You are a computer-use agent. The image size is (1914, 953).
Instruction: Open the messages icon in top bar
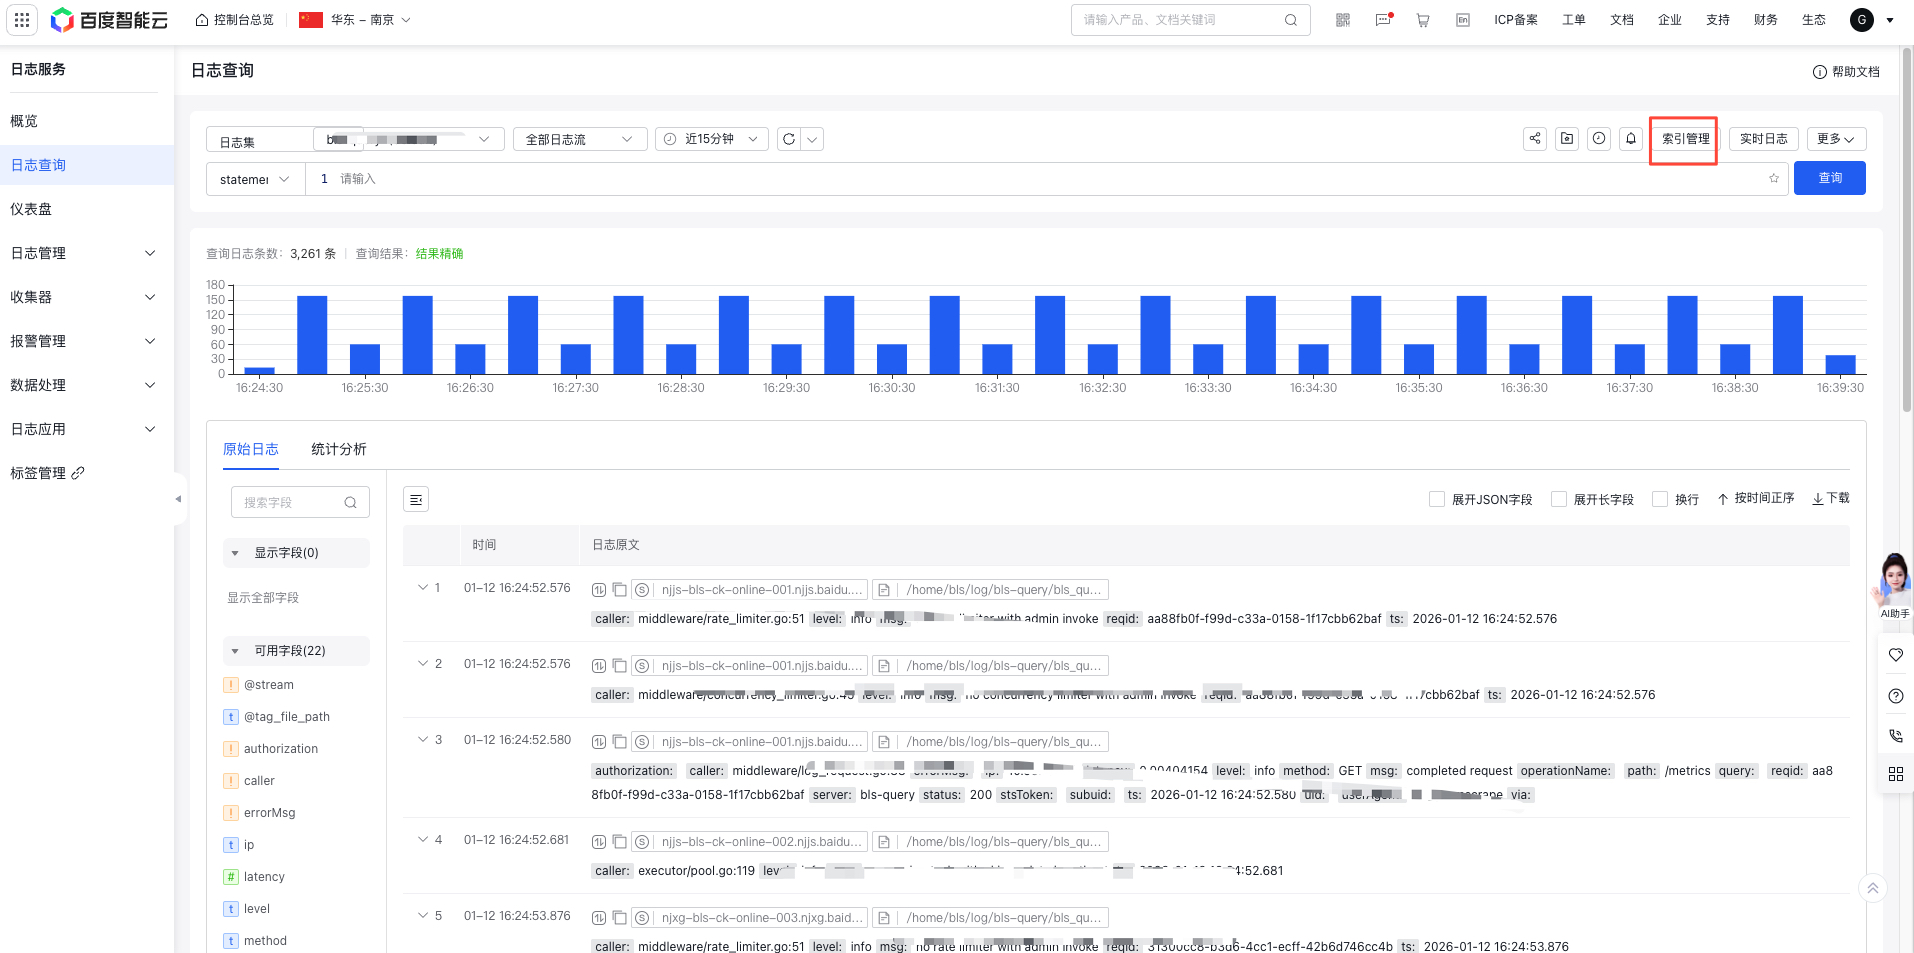pyautogui.click(x=1383, y=20)
